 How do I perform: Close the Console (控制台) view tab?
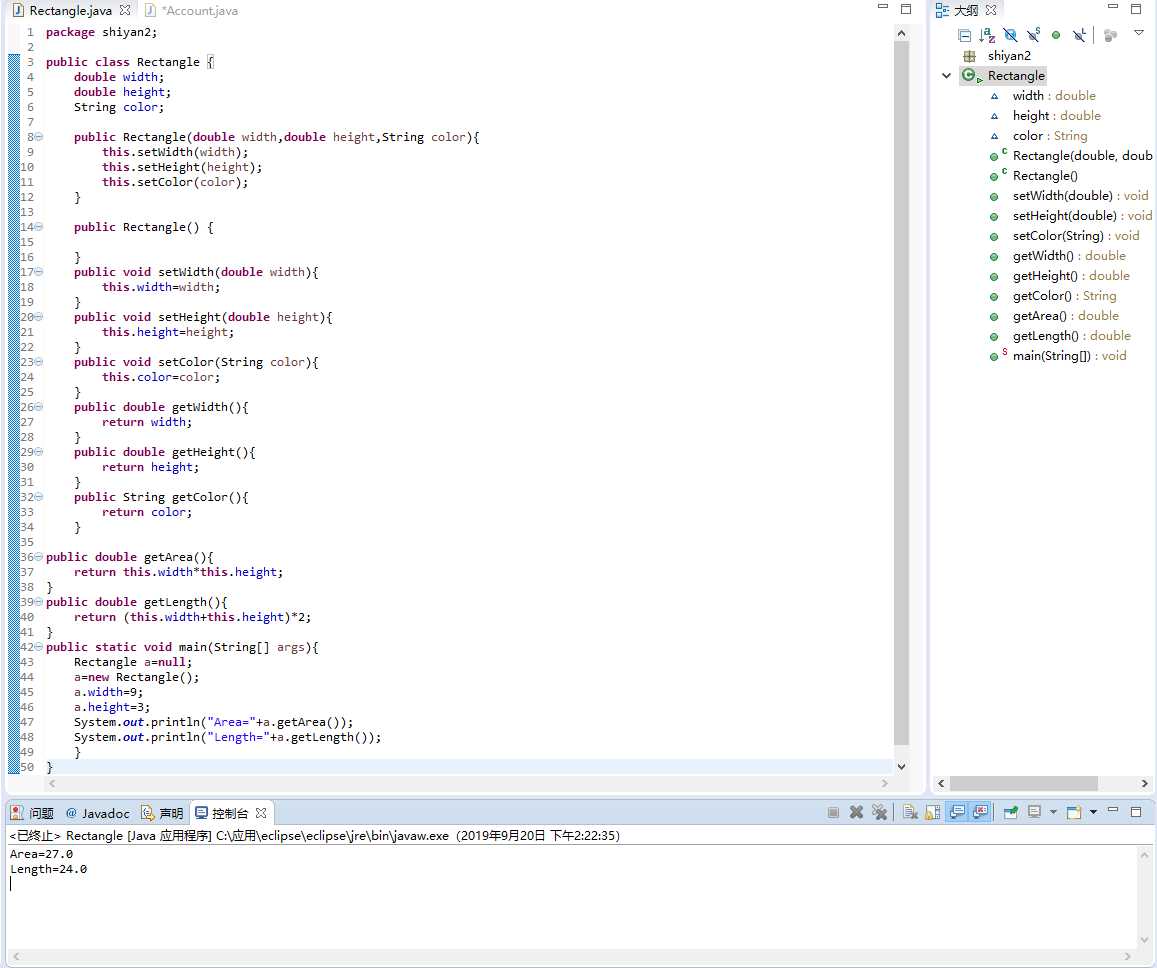[x=260, y=813]
